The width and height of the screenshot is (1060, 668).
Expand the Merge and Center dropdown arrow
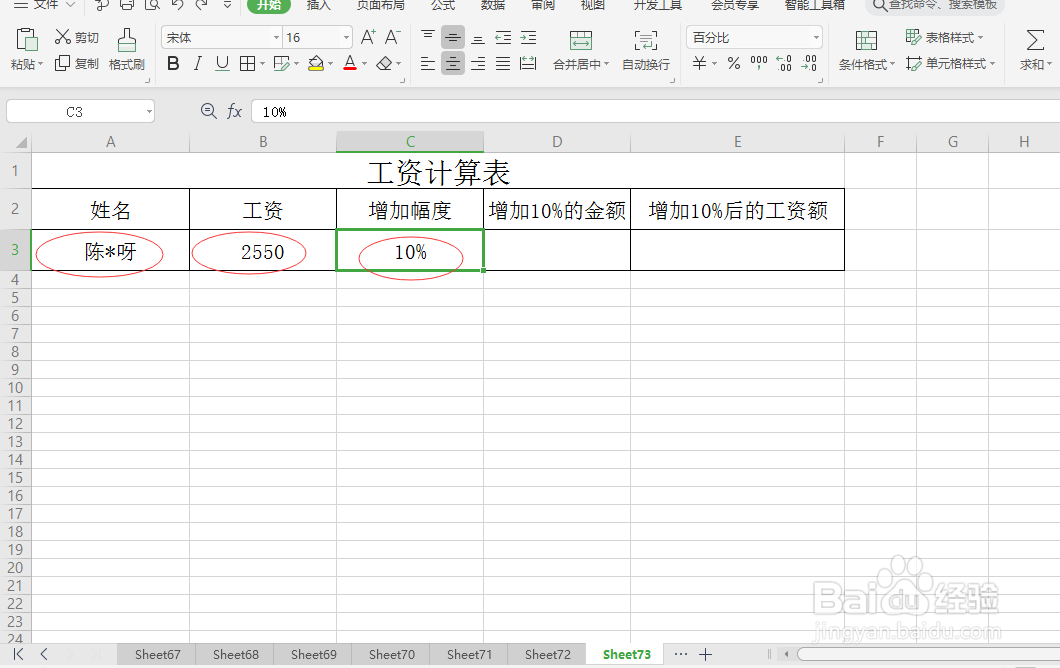(x=606, y=64)
